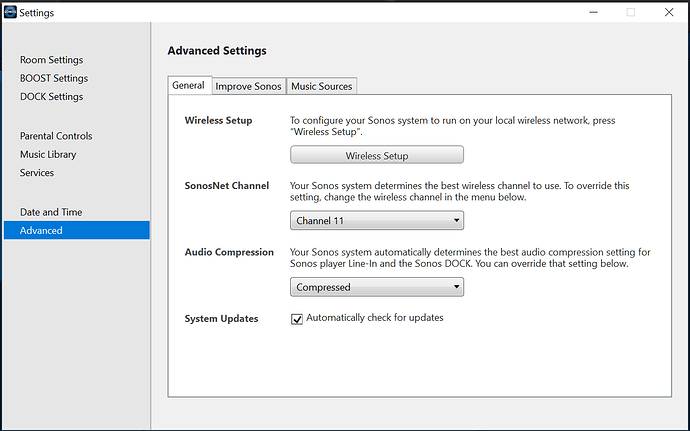Select DOCK Settings in the sidebar
This screenshot has height=431, width=690.
(x=51, y=97)
